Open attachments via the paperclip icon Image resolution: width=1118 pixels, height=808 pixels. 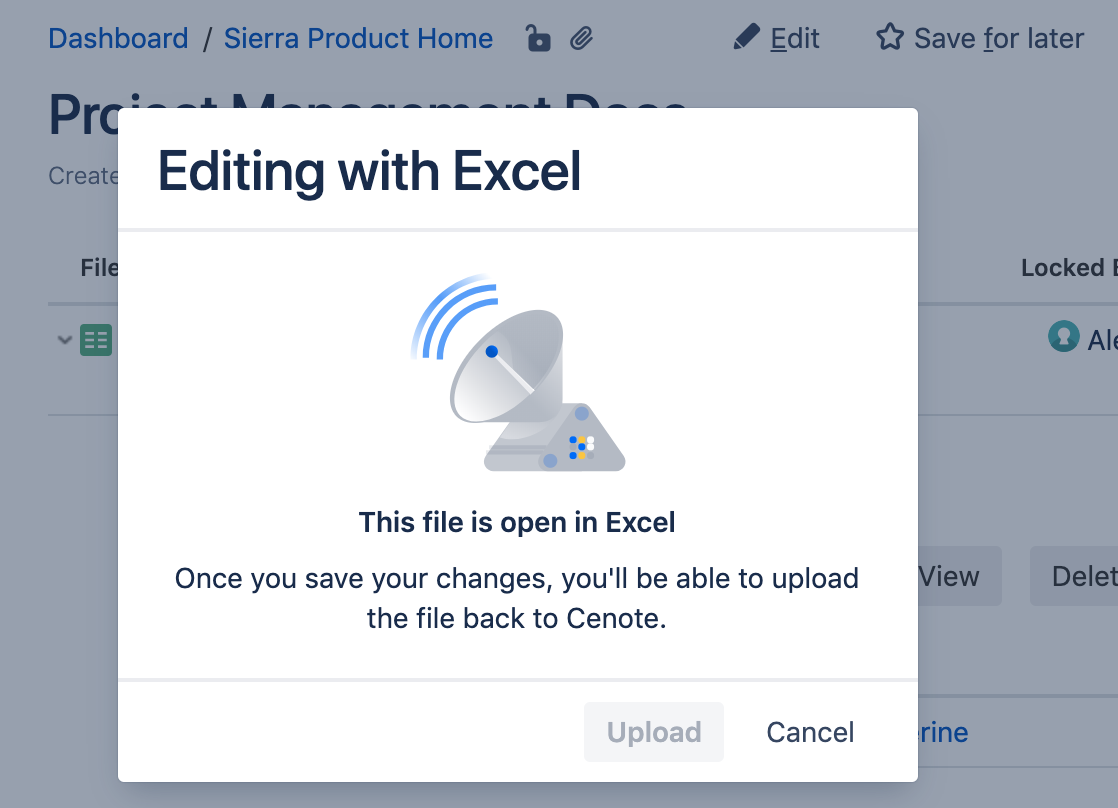[x=582, y=39]
